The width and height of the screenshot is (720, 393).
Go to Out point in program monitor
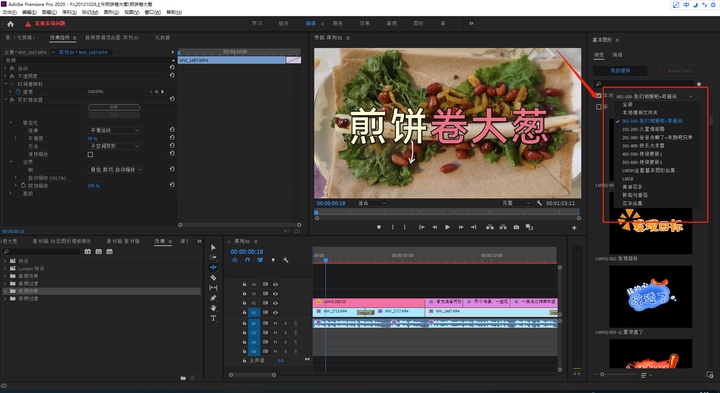pyautogui.click(x=473, y=227)
